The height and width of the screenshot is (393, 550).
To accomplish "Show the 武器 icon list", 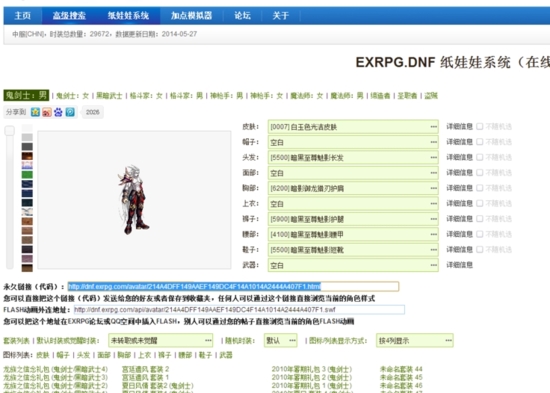I will click(226, 355).
